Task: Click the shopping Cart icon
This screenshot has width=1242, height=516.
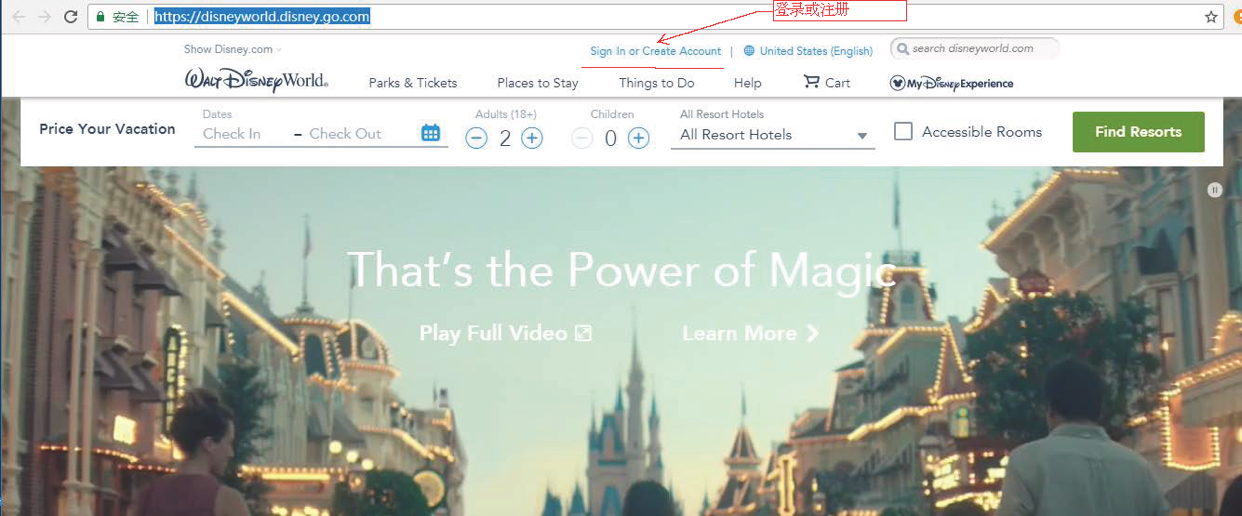Action: pos(811,82)
